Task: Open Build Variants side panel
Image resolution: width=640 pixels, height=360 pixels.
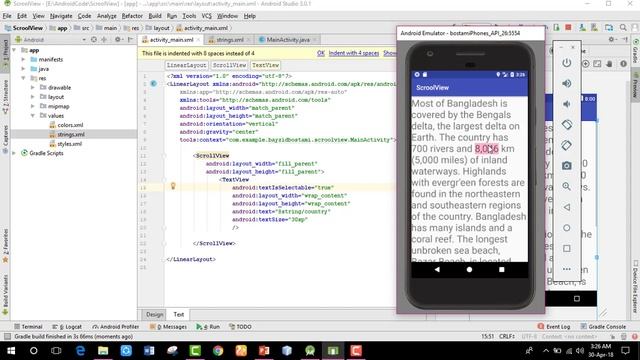Action: 5,294
